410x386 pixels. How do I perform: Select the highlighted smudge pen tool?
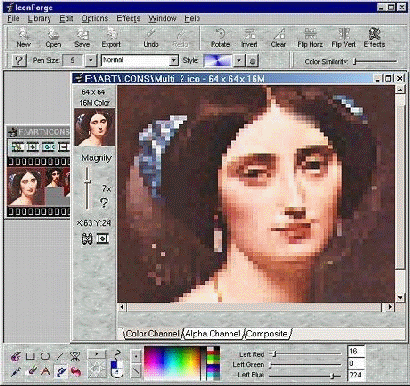[x=60, y=371]
